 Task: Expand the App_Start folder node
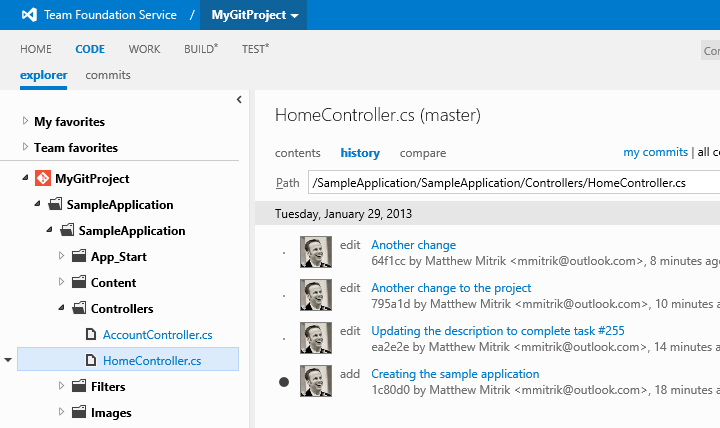[62, 256]
